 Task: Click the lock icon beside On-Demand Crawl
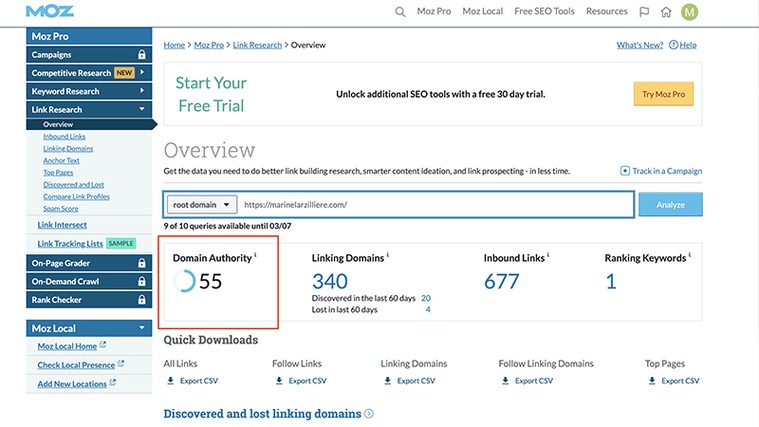coord(141,281)
